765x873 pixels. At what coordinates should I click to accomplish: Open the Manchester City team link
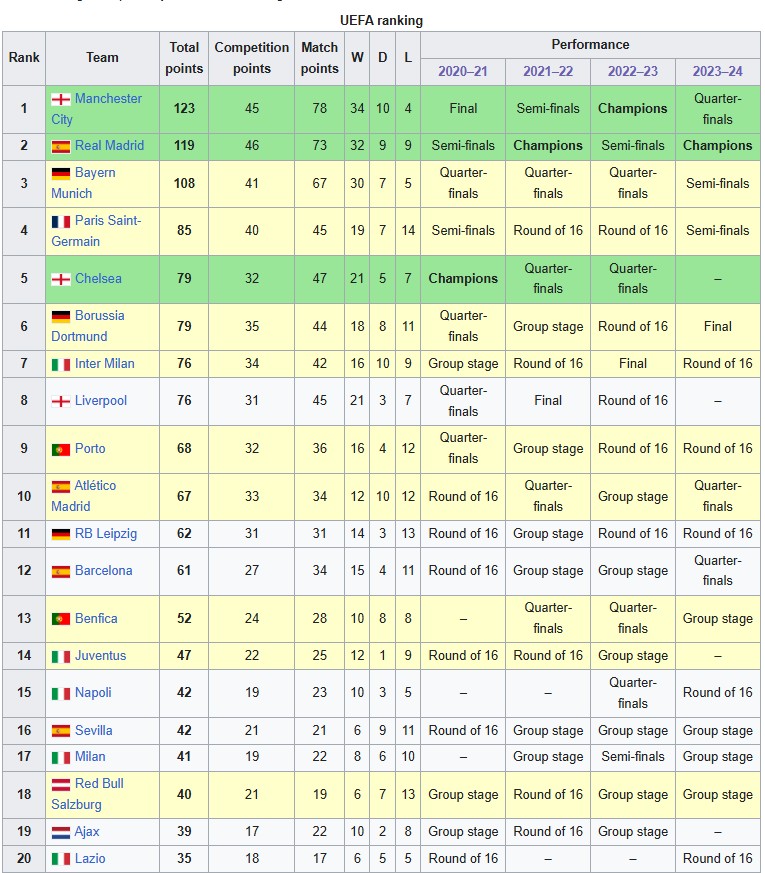point(96,109)
